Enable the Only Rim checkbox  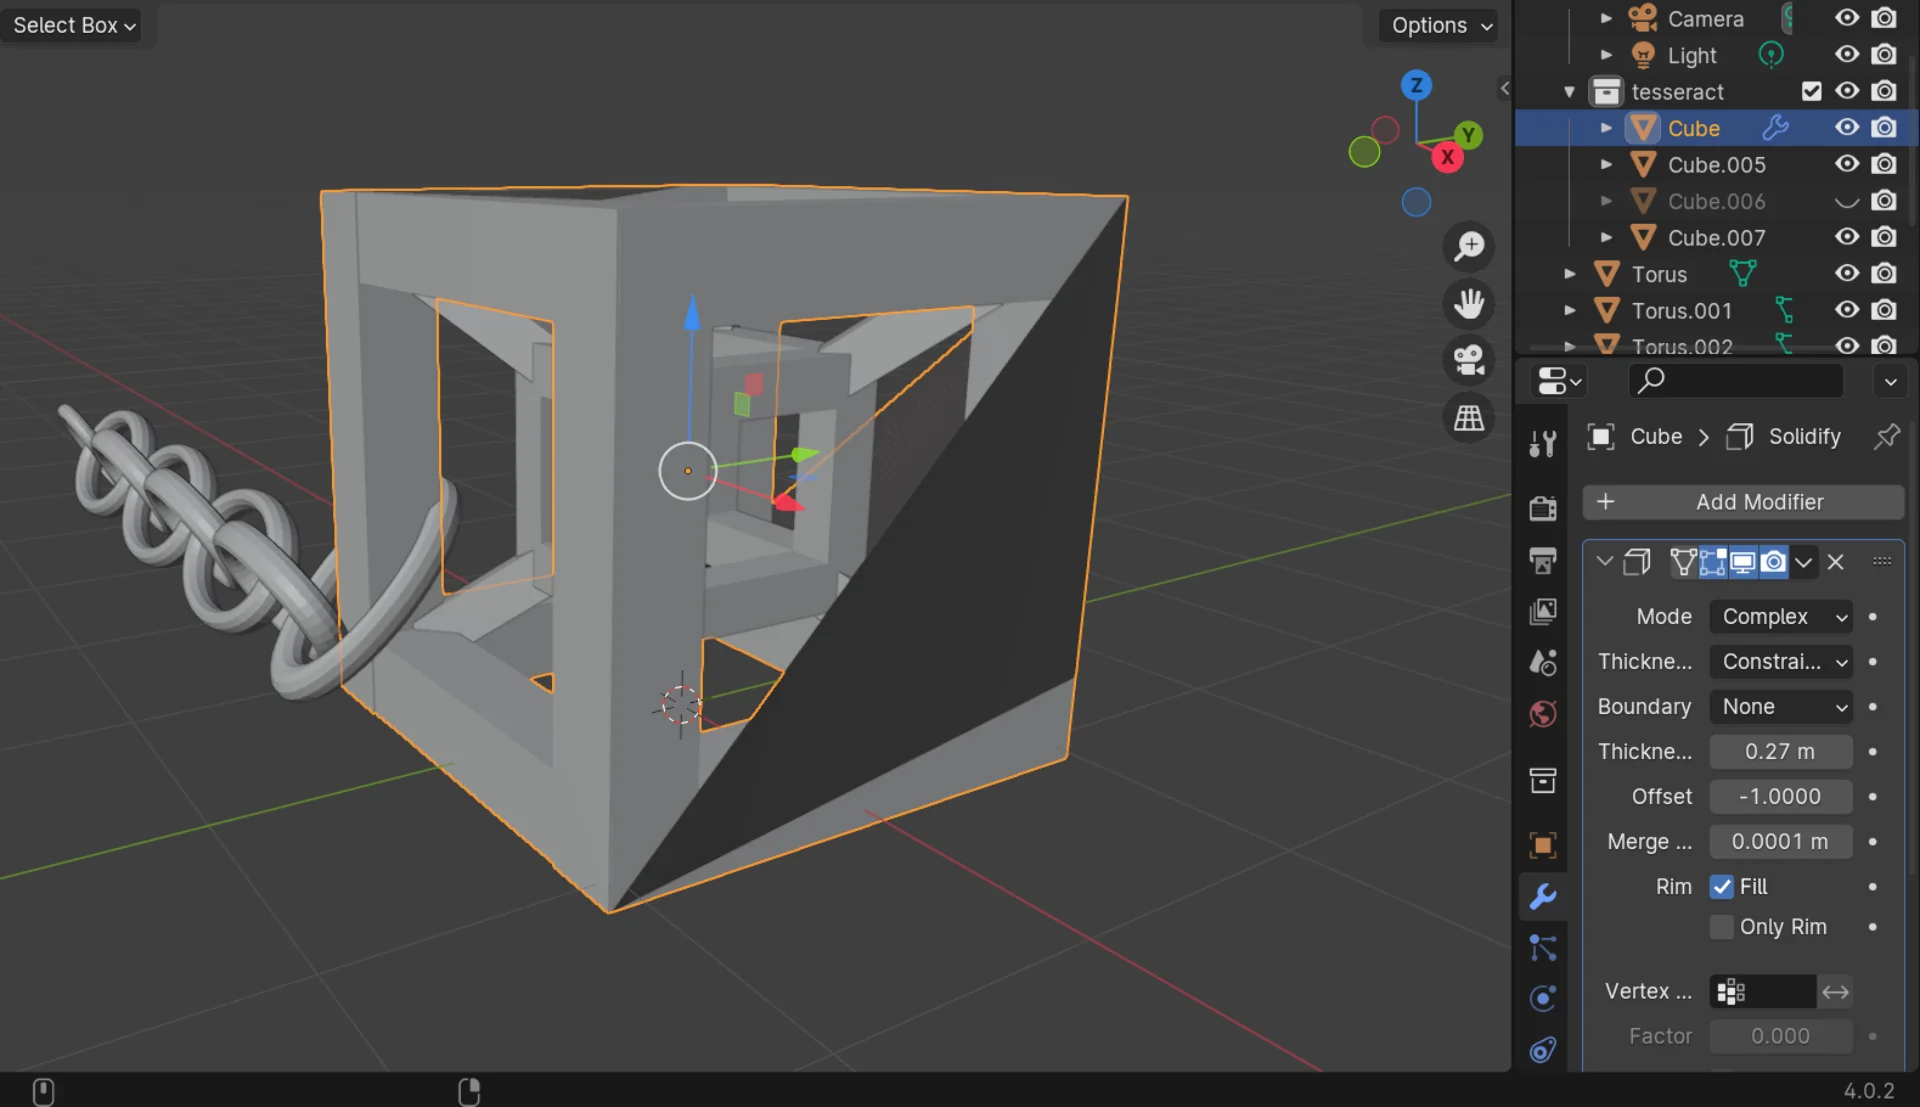click(1721, 927)
